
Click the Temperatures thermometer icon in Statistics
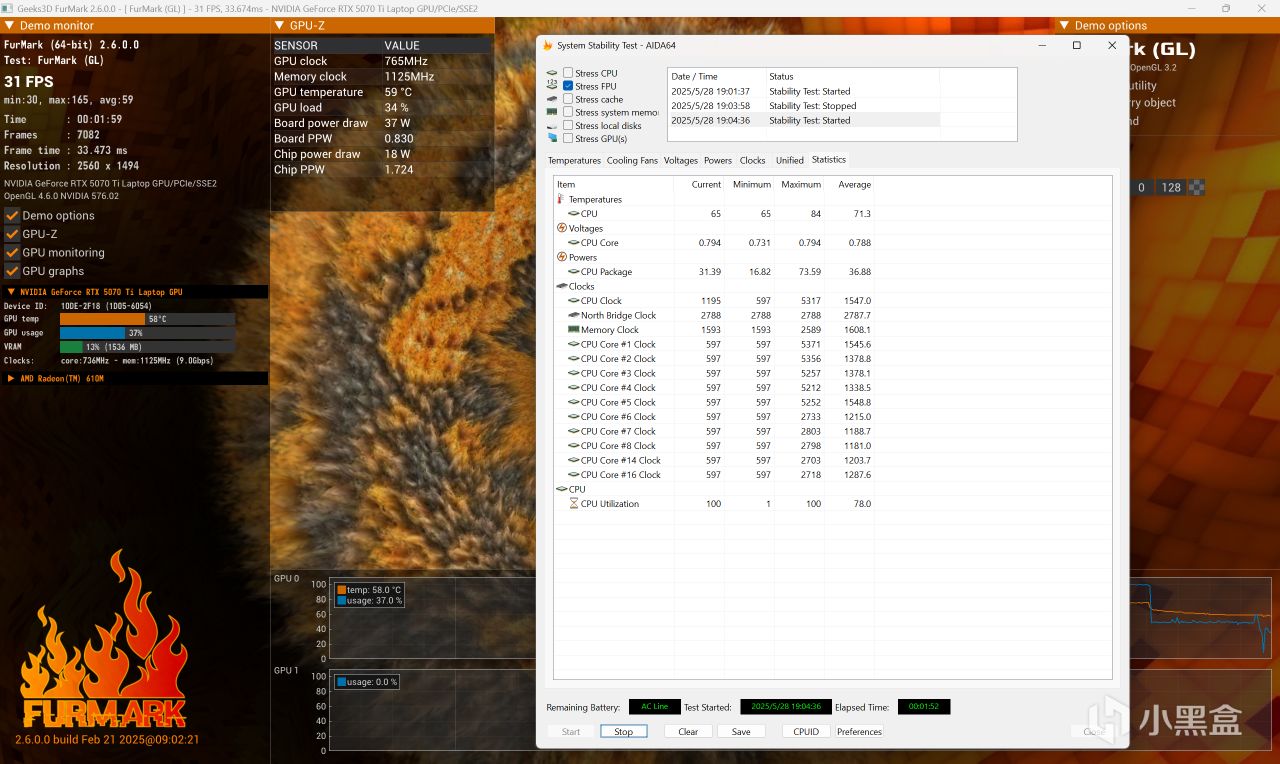pos(561,199)
